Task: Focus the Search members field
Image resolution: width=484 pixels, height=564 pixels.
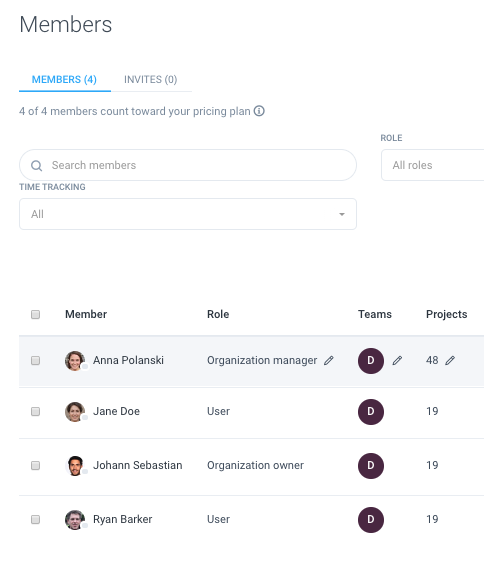Action: 188,165
